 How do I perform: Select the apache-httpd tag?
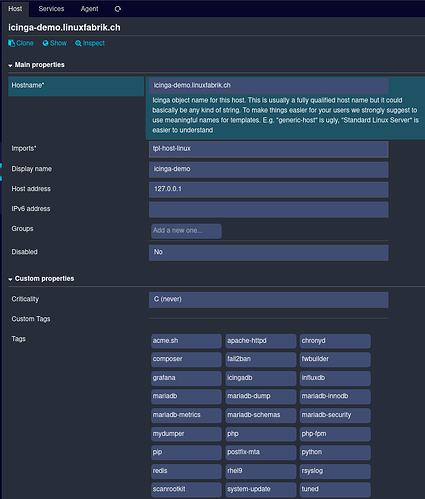point(261,341)
